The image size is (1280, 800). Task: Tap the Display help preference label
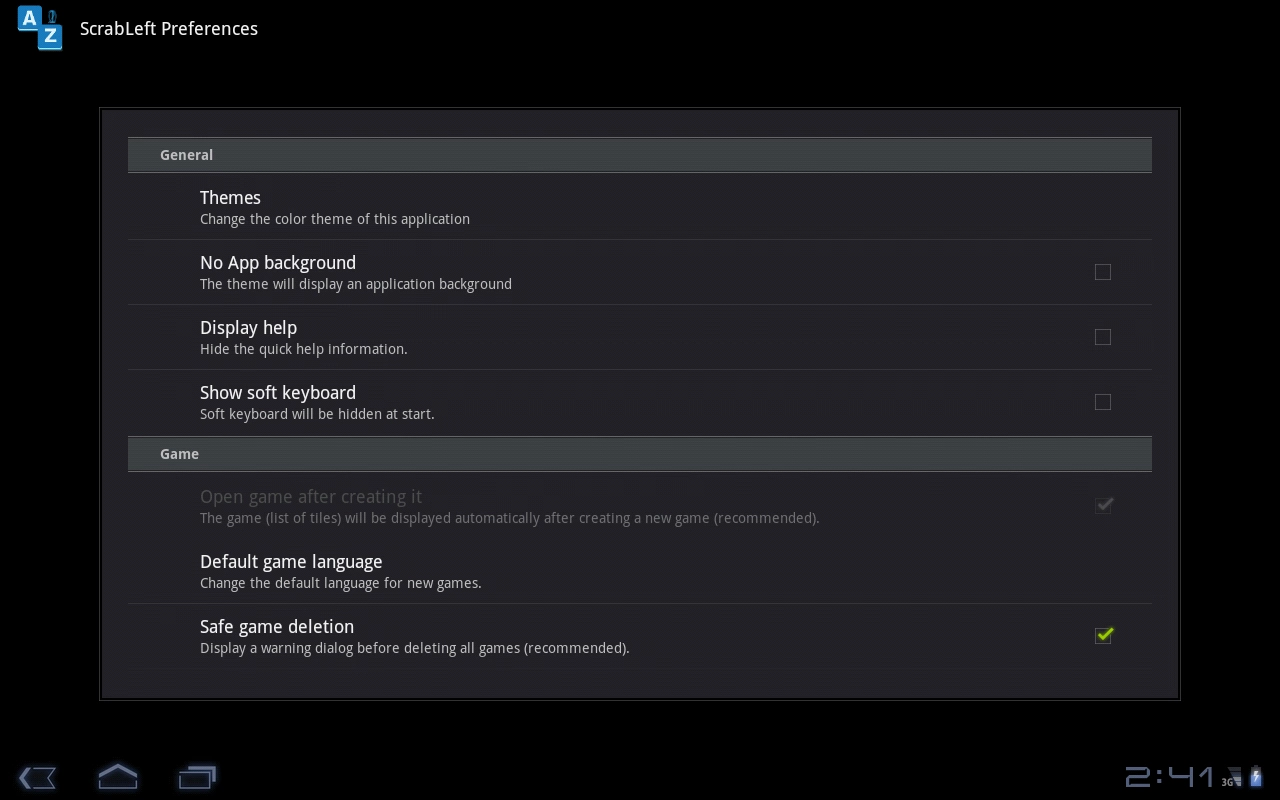tap(248, 328)
